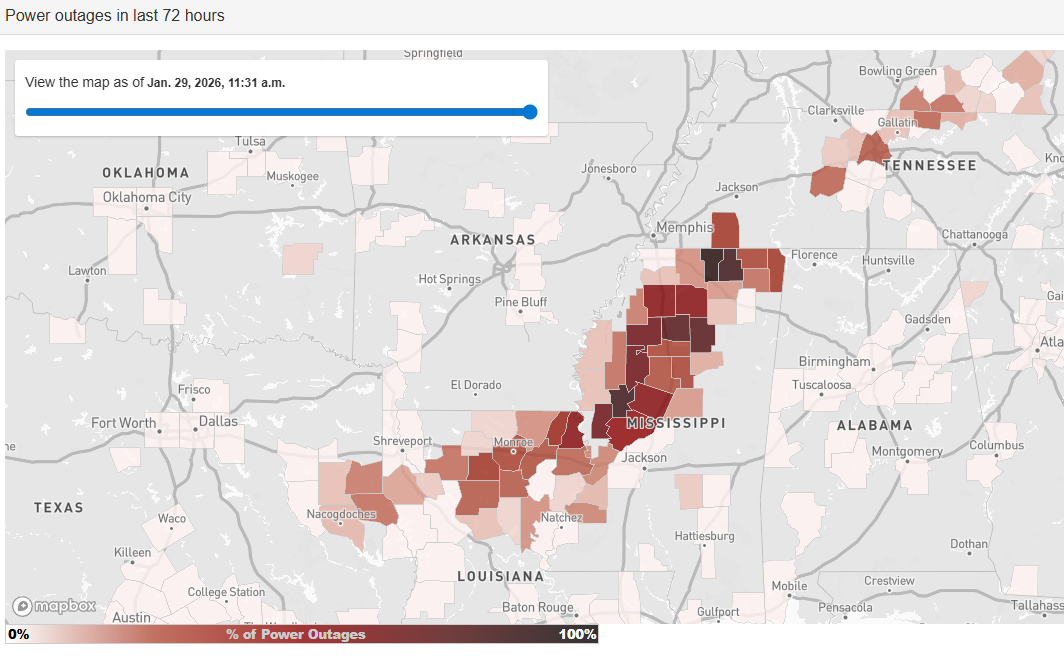Click the College Station label
This screenshot has height=659, width=1064.
point(226,592)
